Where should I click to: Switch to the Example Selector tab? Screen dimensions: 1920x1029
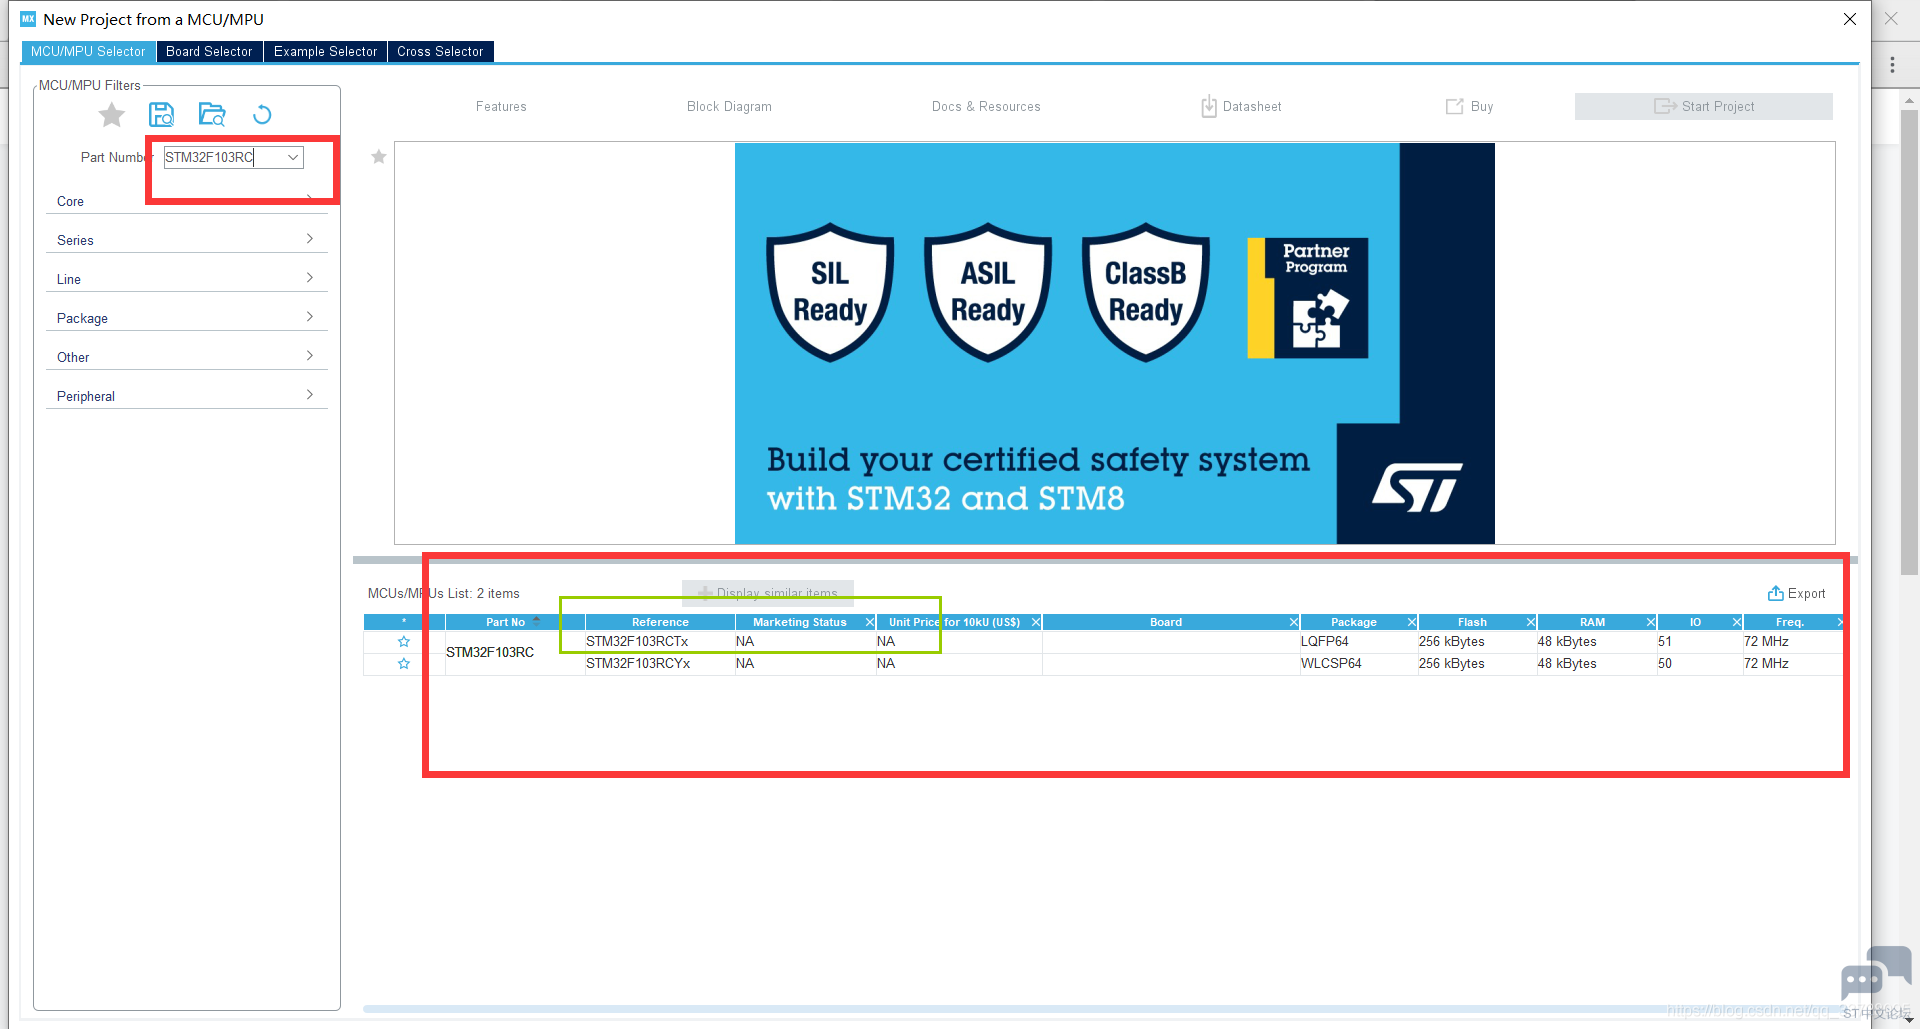tap(325, 51)
